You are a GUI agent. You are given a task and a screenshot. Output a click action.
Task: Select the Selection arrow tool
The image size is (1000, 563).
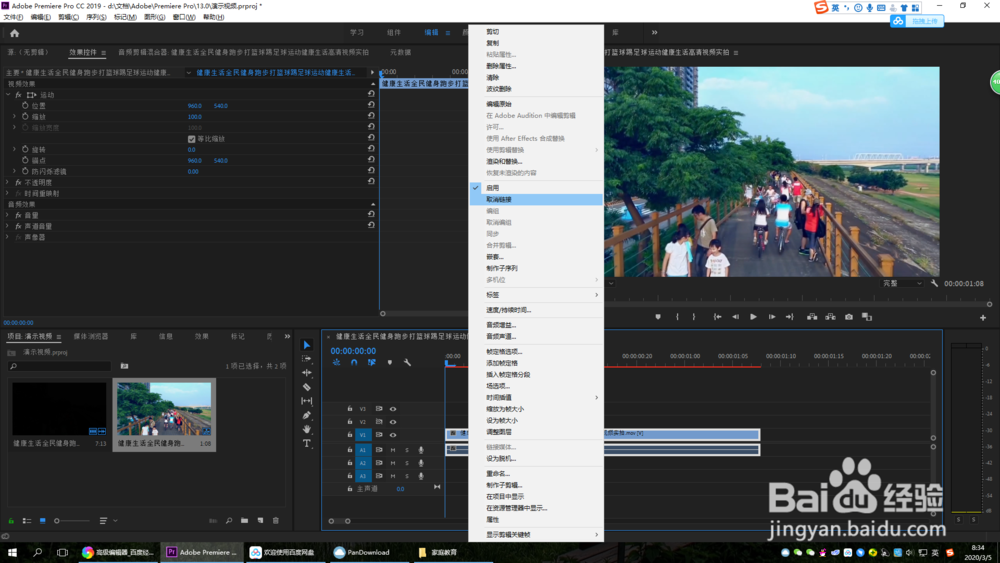307,345
